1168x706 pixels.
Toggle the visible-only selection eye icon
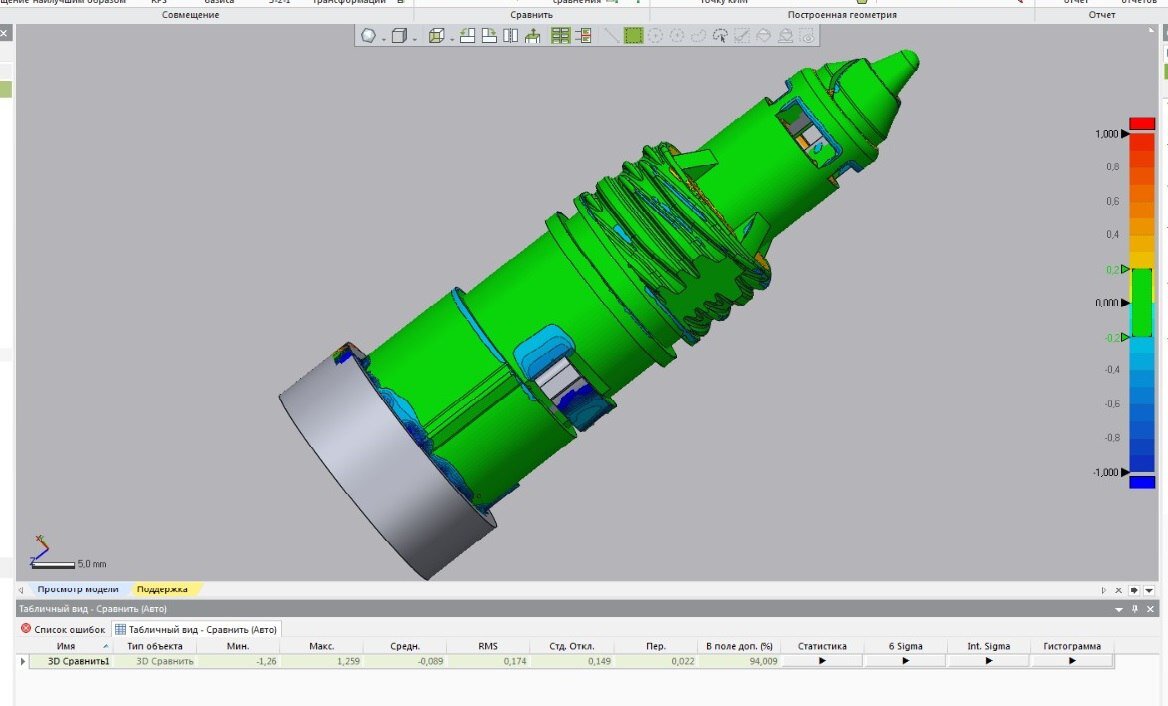807,35
